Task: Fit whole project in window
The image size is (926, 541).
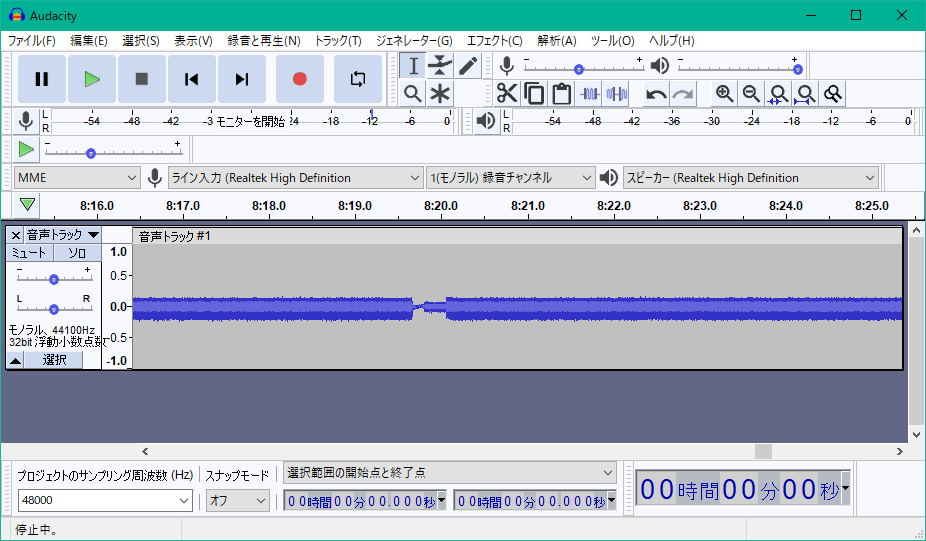Action: pos(806,93)
